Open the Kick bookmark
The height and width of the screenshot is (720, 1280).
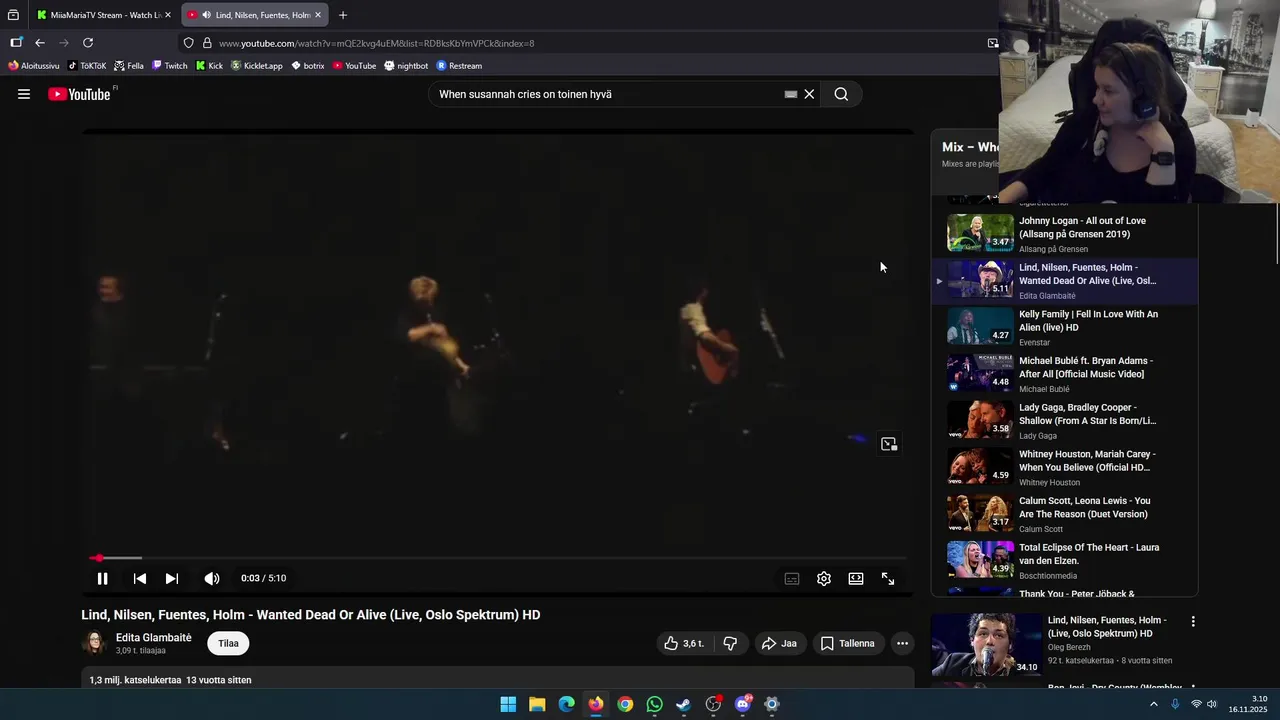click(210, 66)
